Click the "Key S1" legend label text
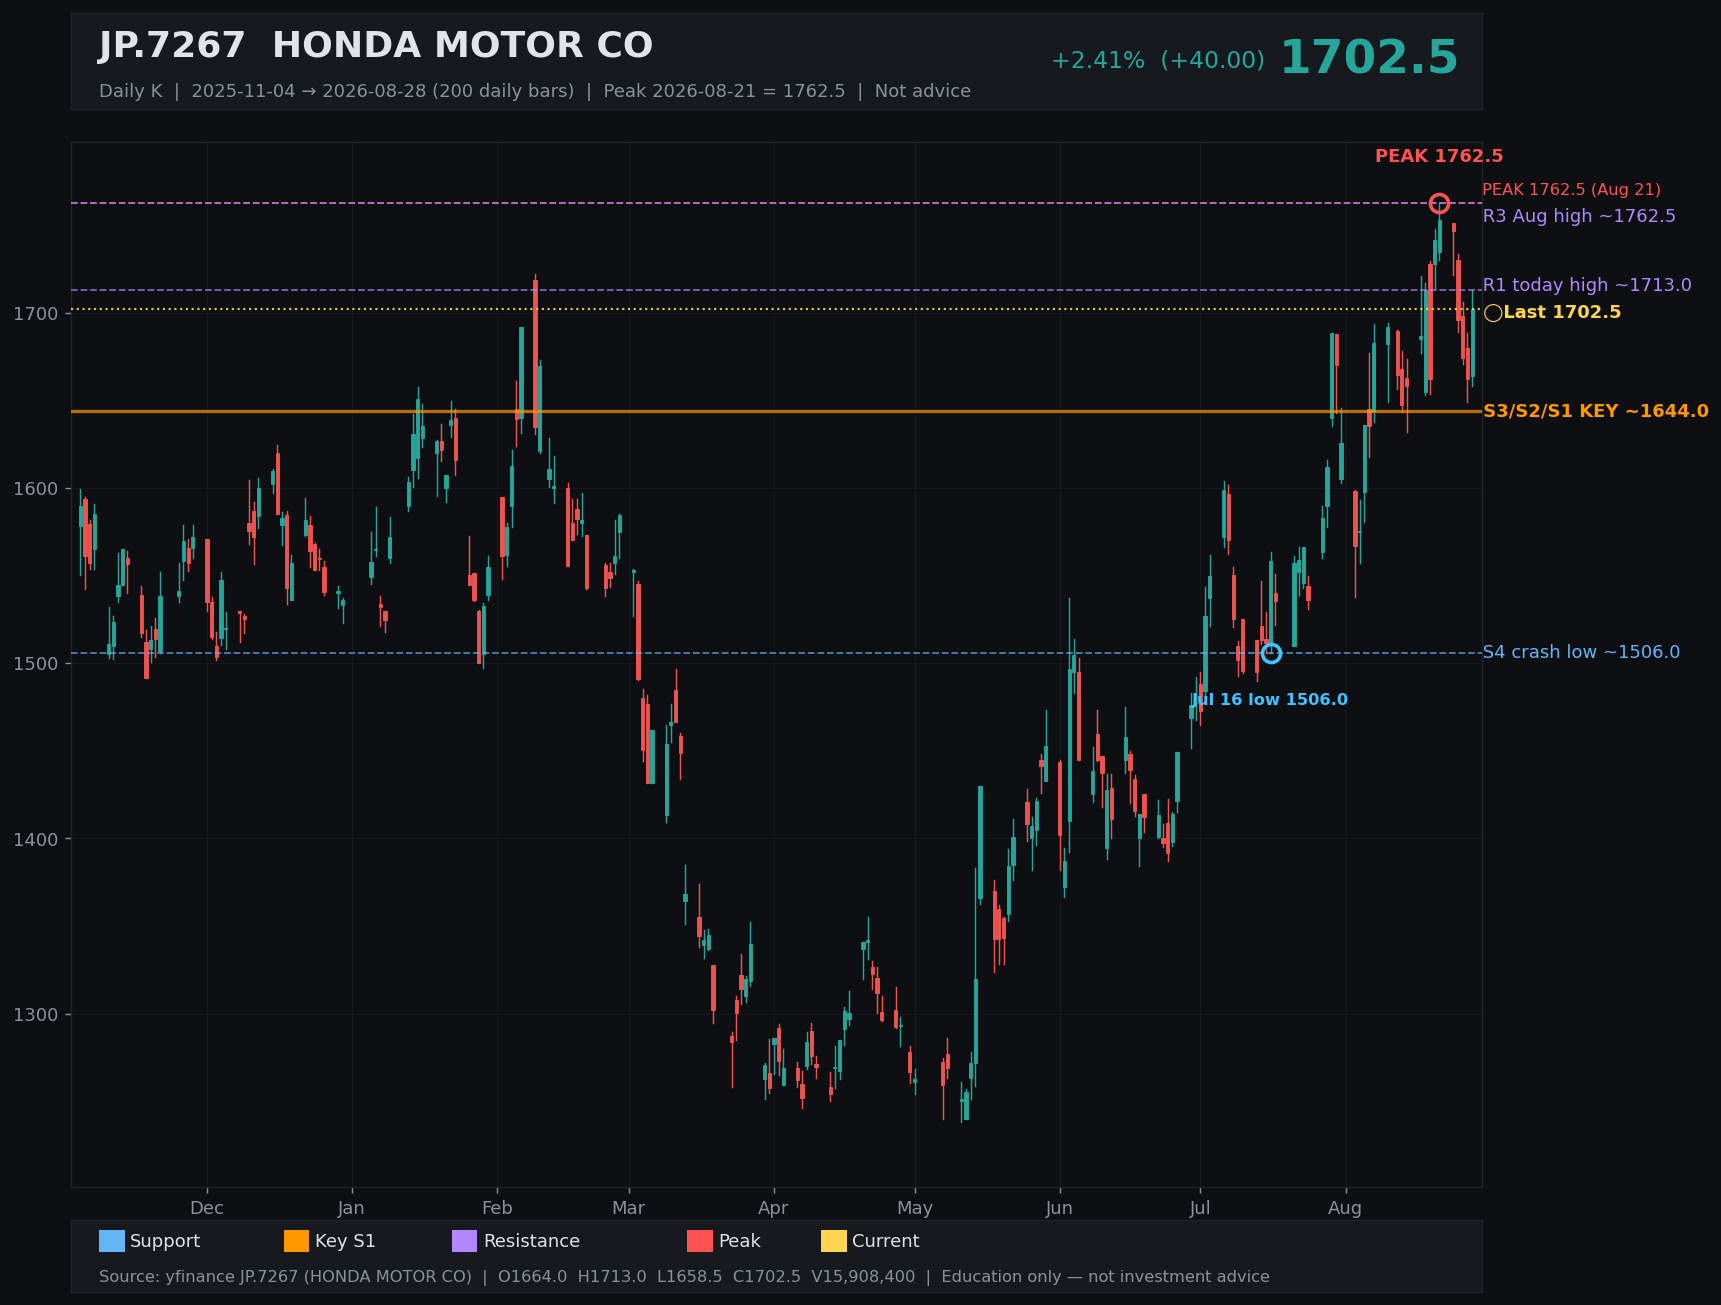This screenshot has height=1305, width=1721. tap(345, 1241)
